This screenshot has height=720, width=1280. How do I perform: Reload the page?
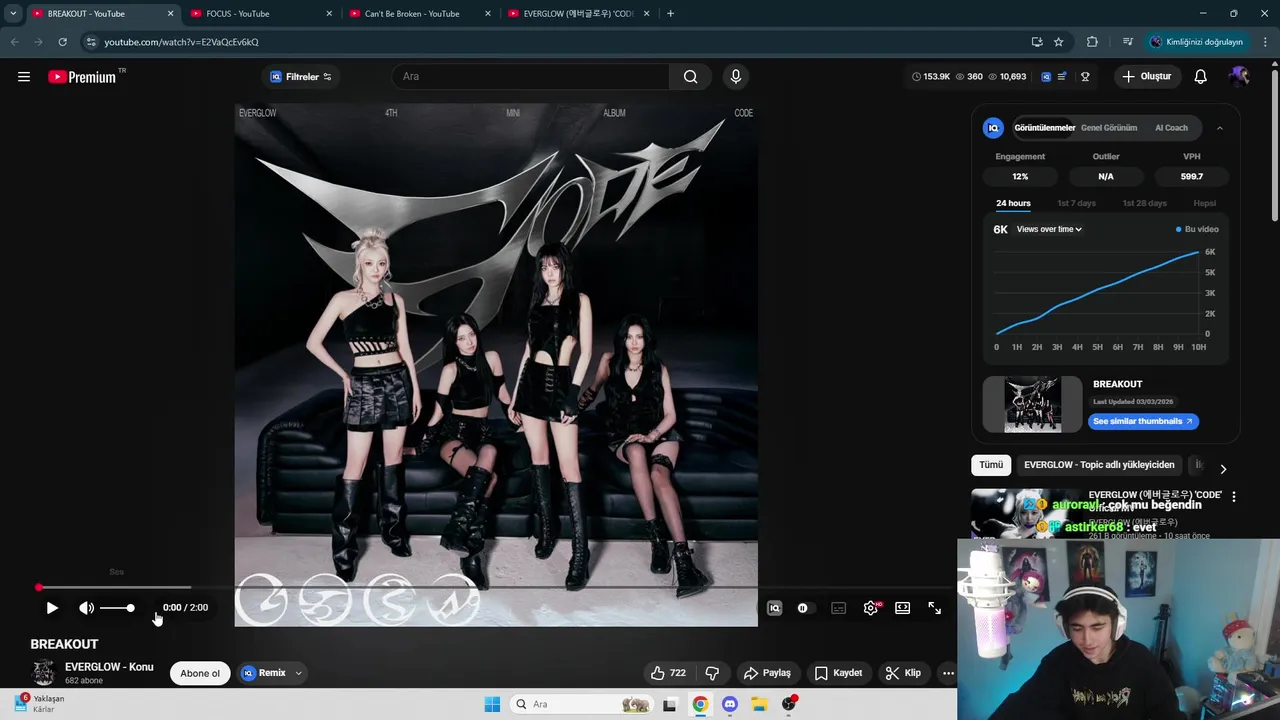point(62,42)
